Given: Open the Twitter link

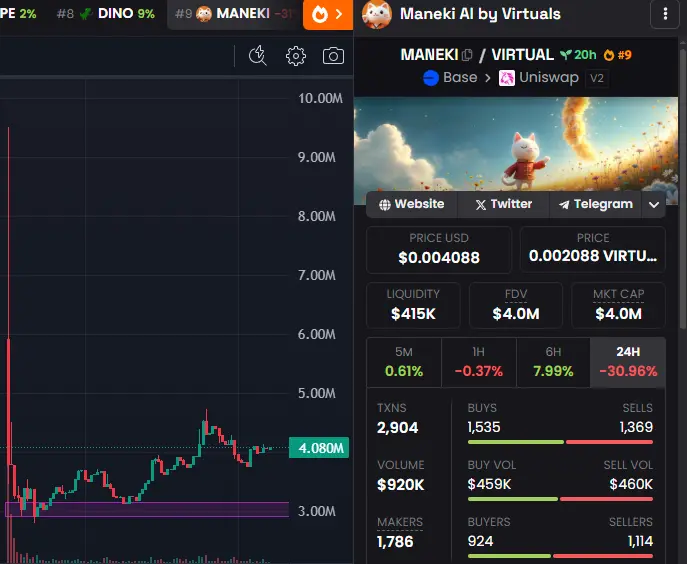Looking at the screenshot, I should point(503,204).
